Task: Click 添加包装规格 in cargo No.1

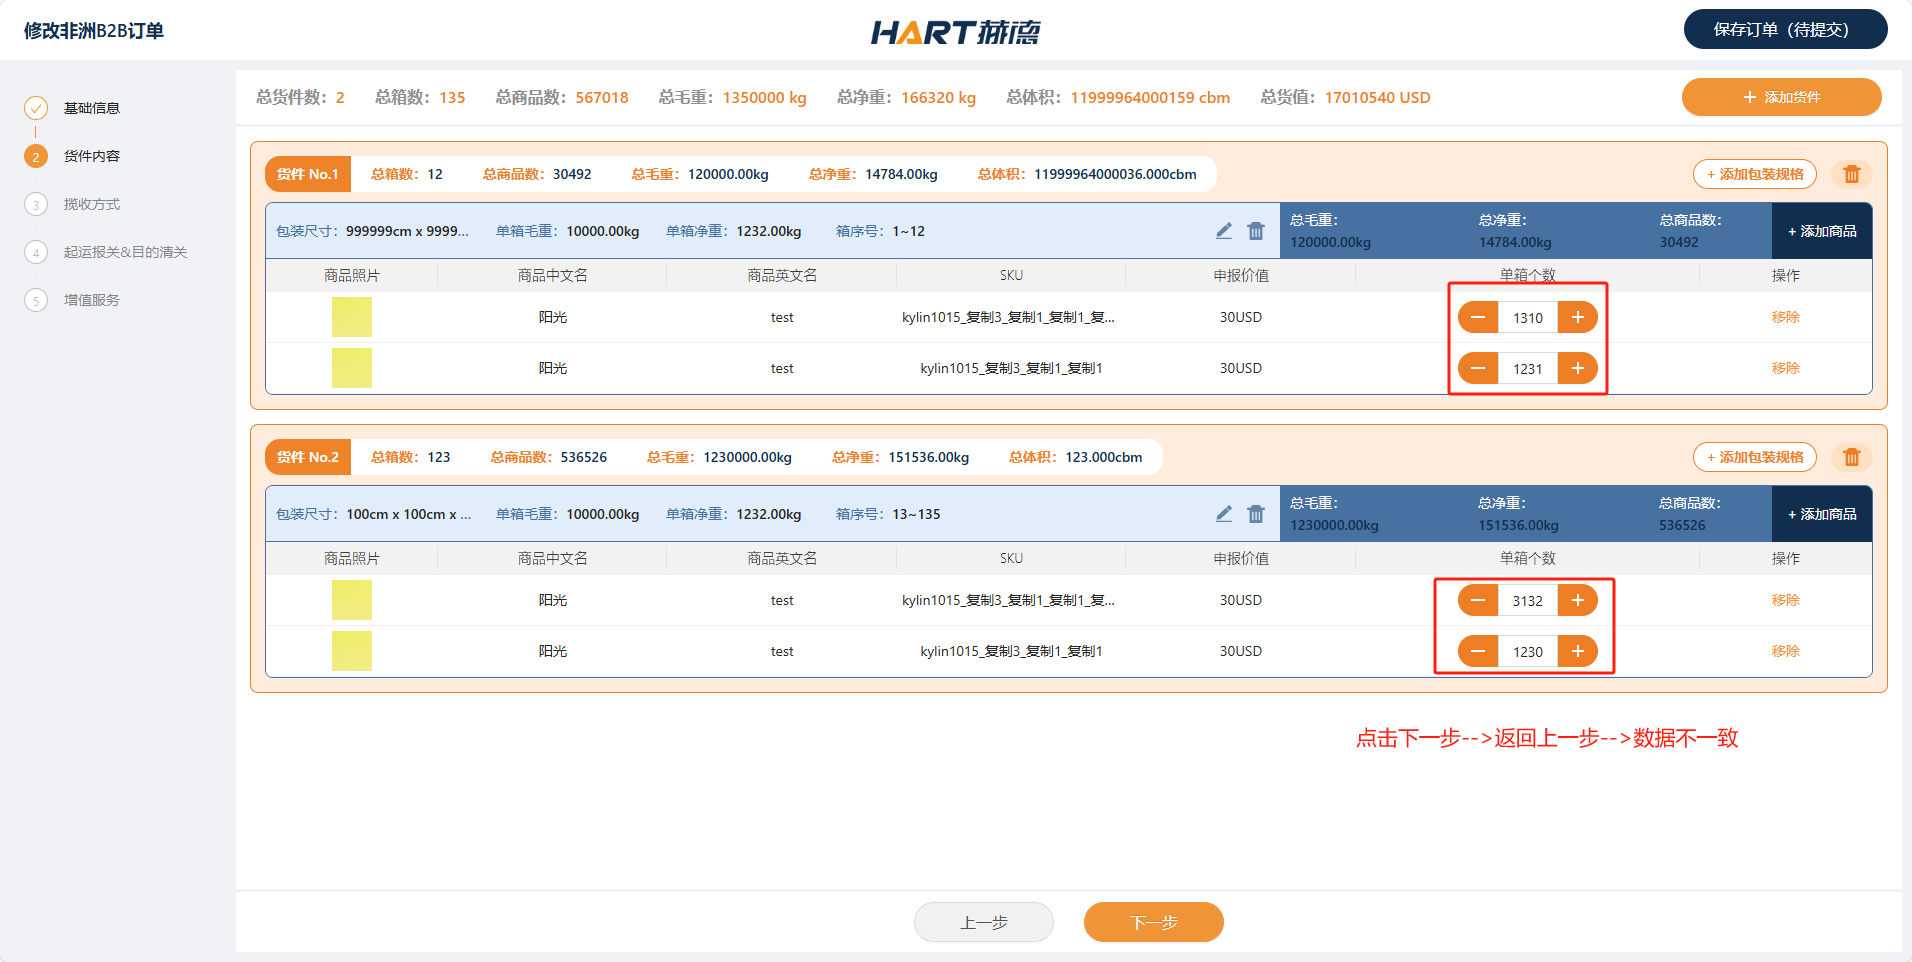Action: coord(1754,174)
